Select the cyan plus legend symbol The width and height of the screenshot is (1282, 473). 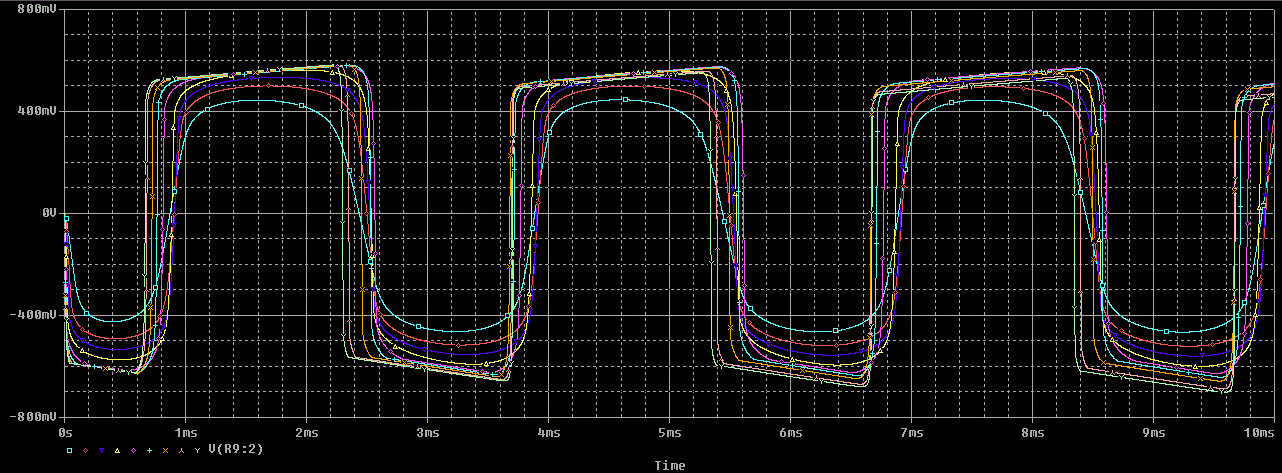pyautogui.click(x=150, y=450)
